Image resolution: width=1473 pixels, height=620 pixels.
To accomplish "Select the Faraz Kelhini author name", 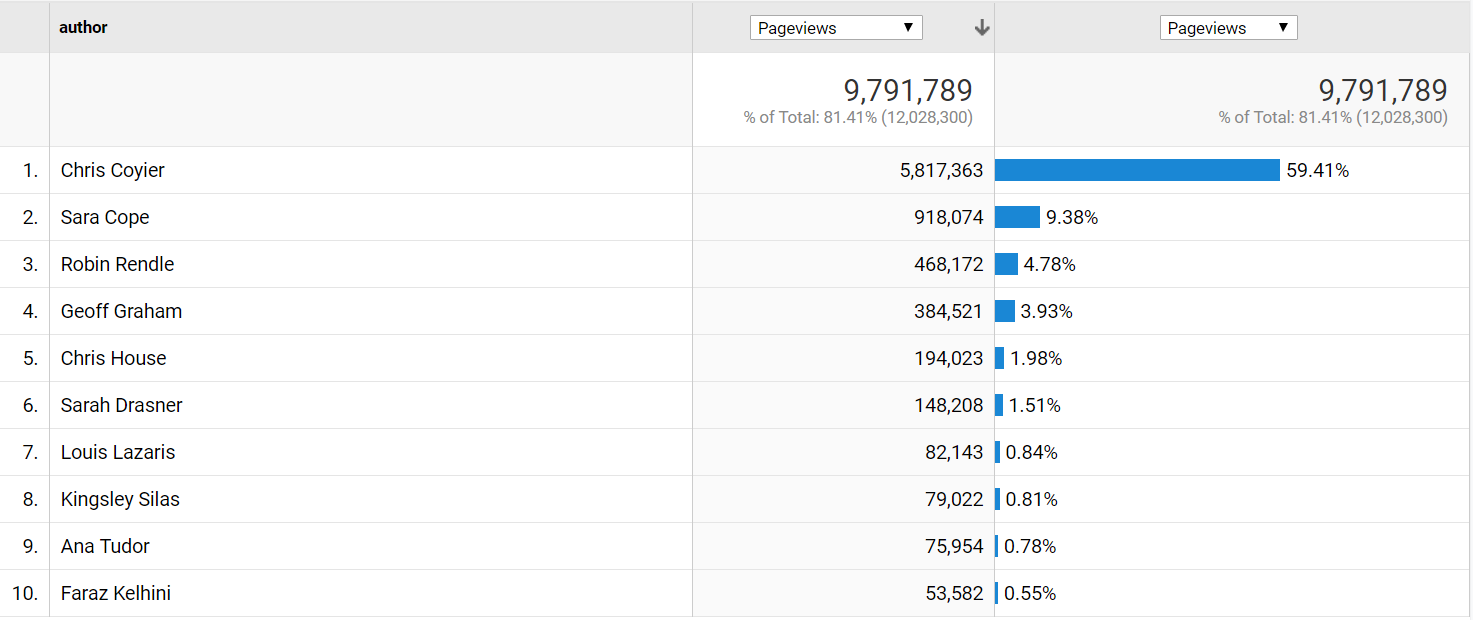I will (x=116, y=593).
